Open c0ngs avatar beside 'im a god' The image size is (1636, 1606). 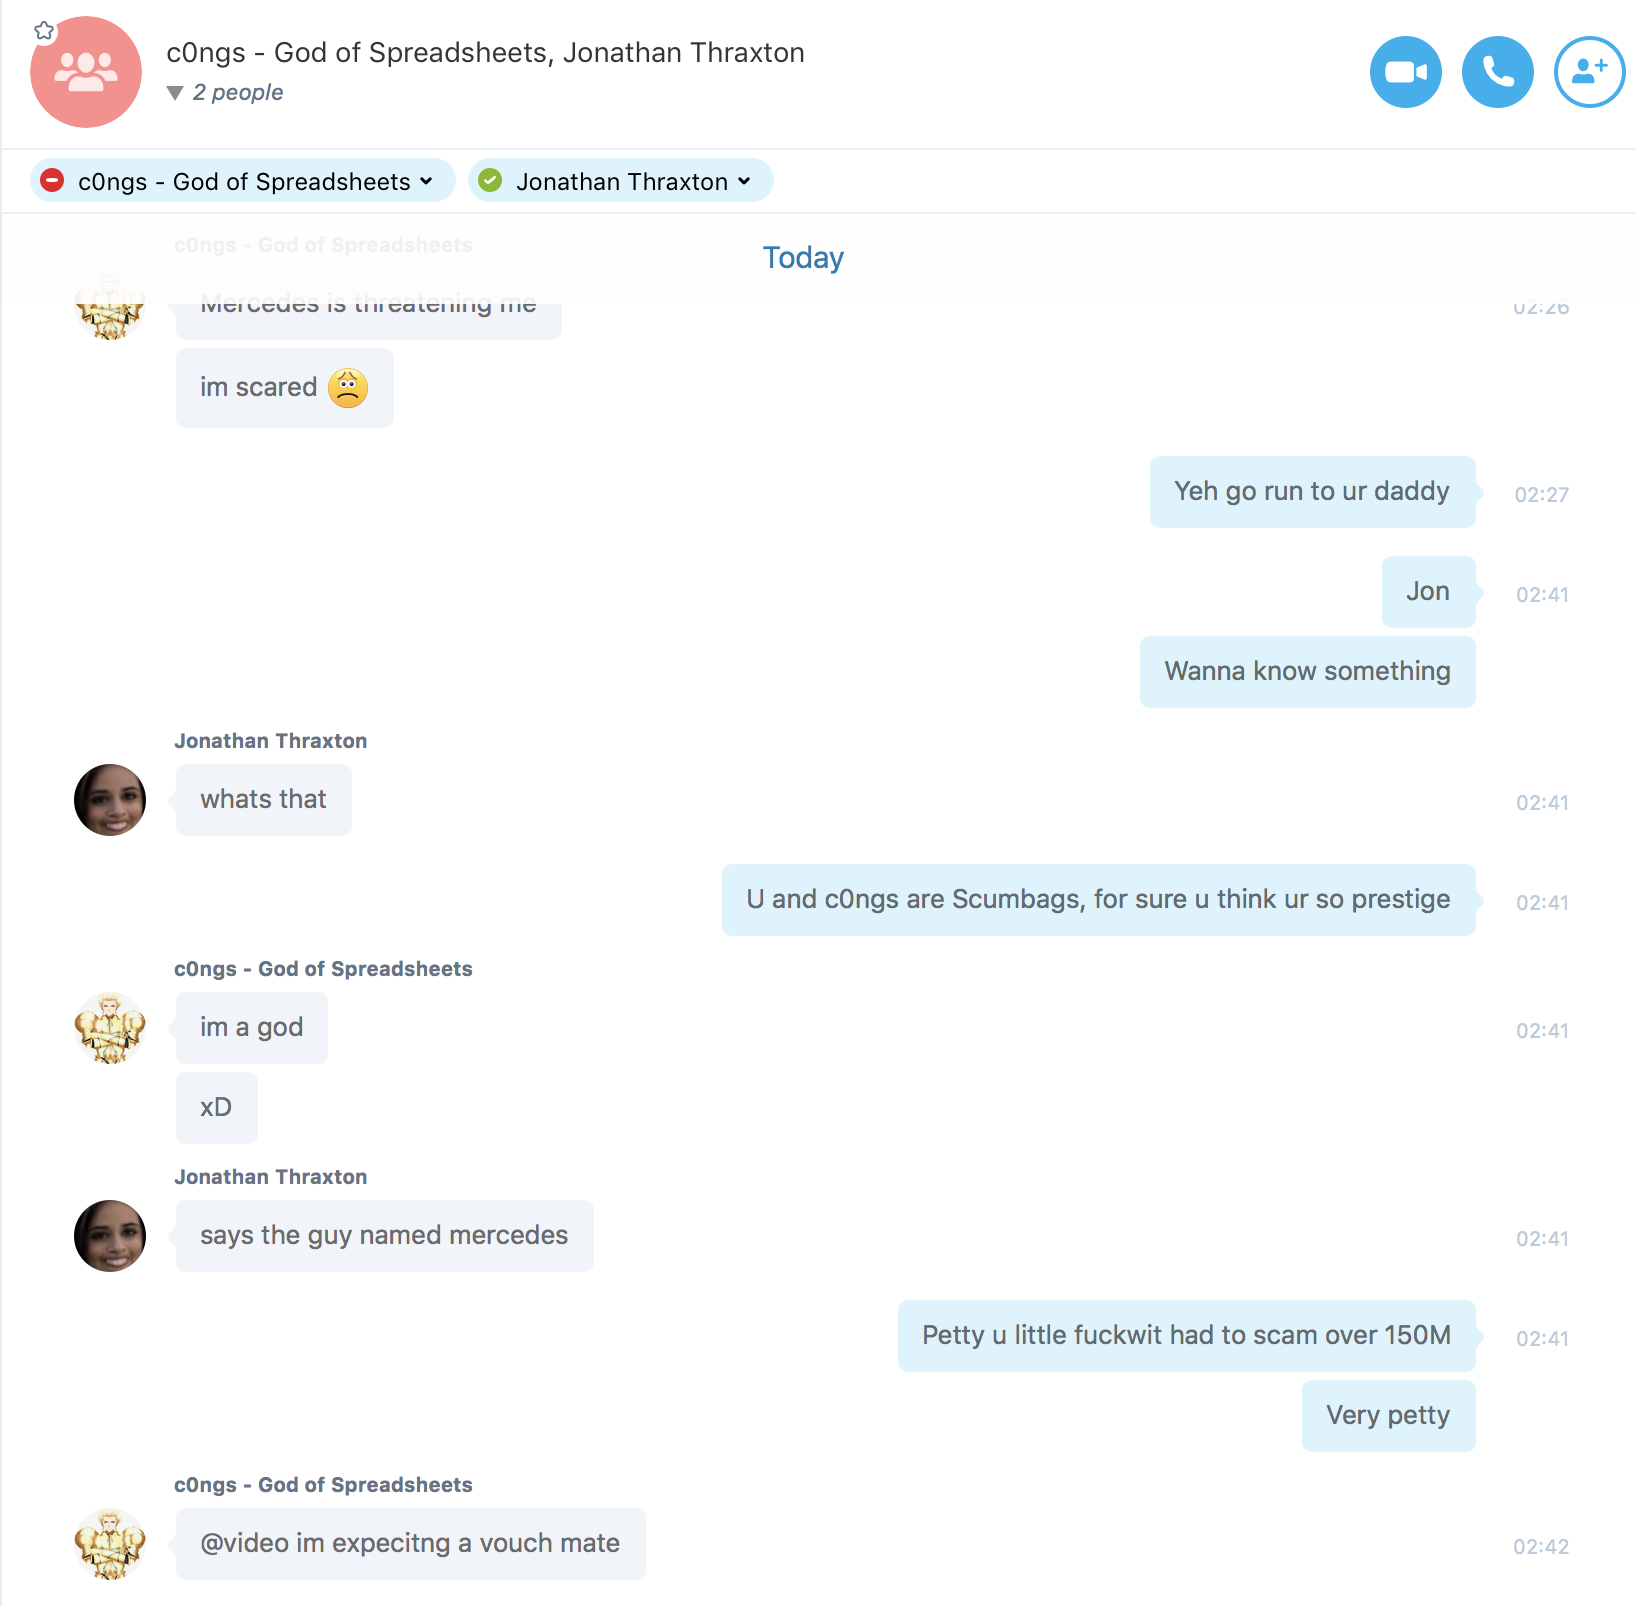[110, 1028]
